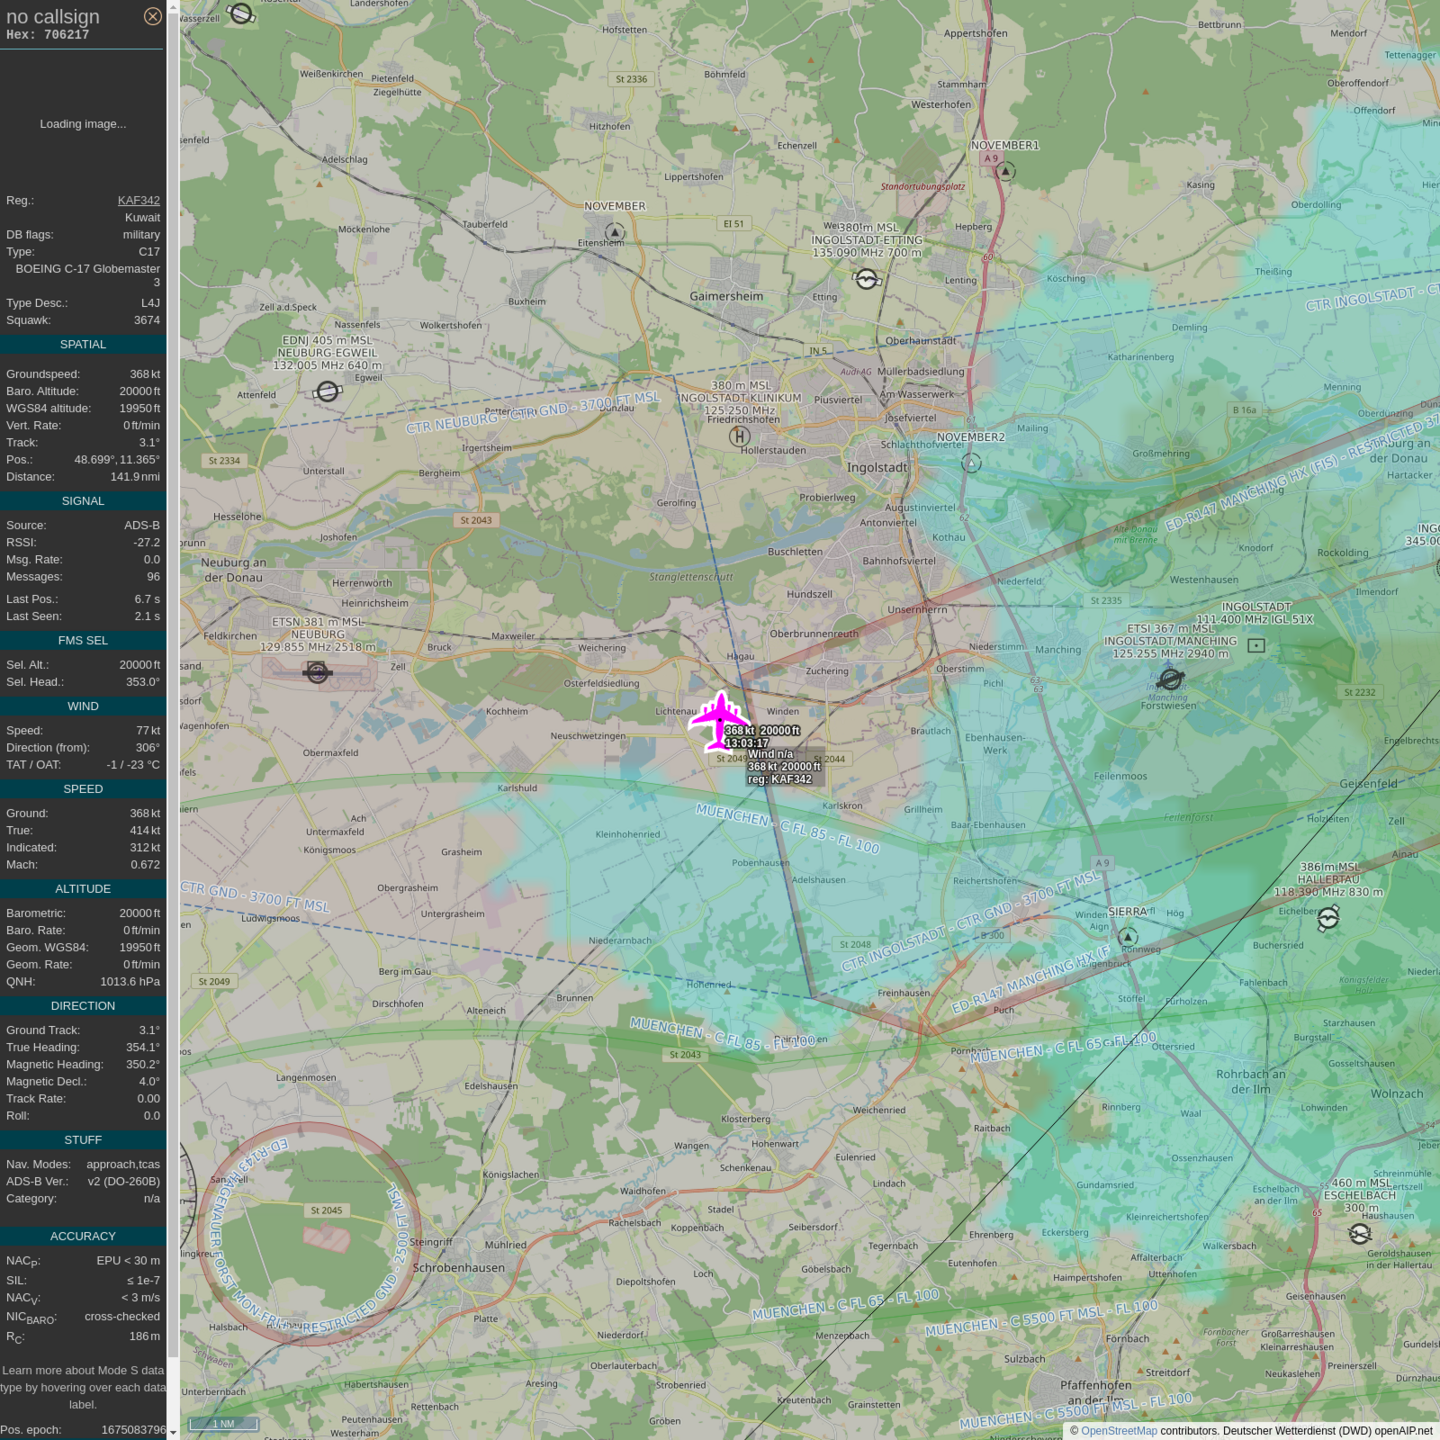The width and height of the screenshot is (1440, 1440).
Task: Click the Neuburg-Egweil airfield icon
Action: (327, 391)
